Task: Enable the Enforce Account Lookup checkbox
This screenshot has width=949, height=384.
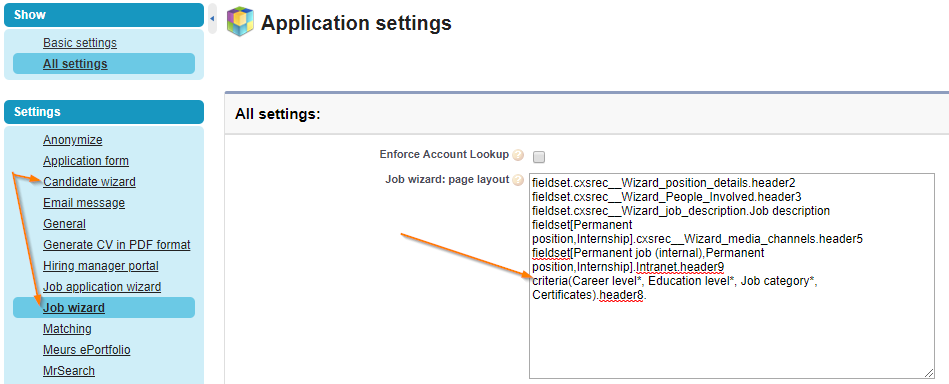Action: 539,157
